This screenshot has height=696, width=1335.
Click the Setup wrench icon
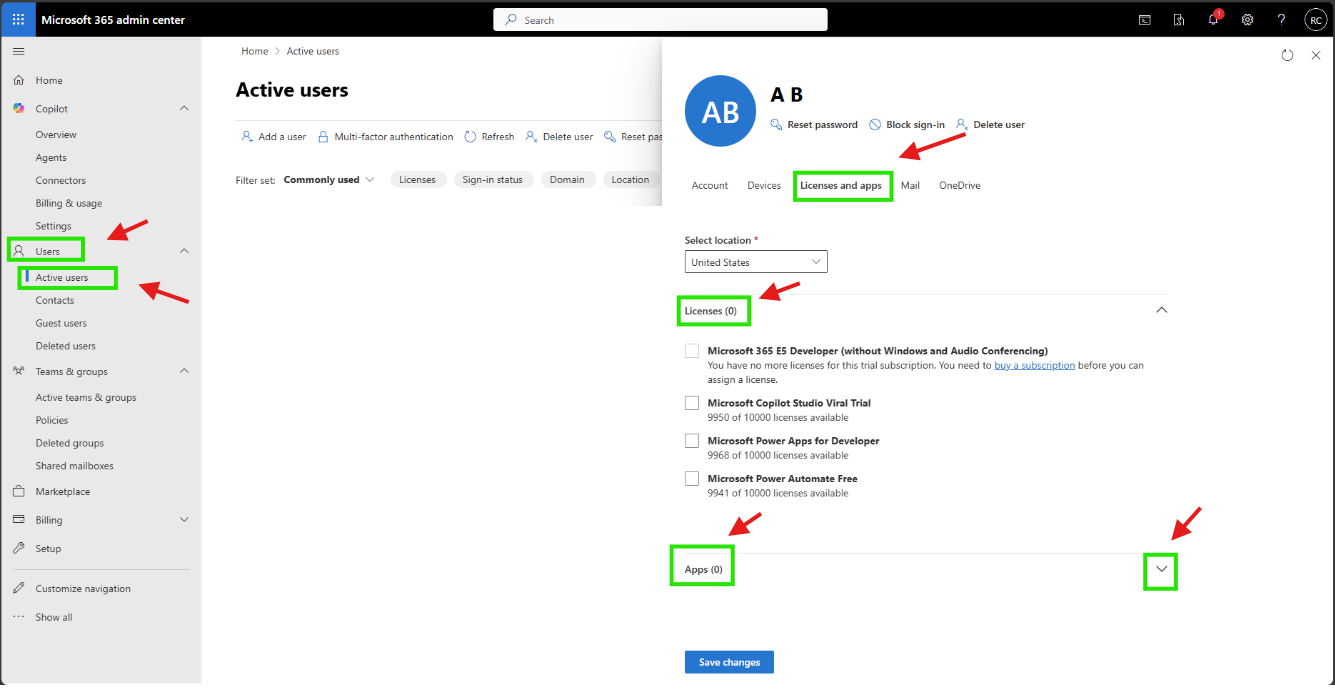click(19, 548)
